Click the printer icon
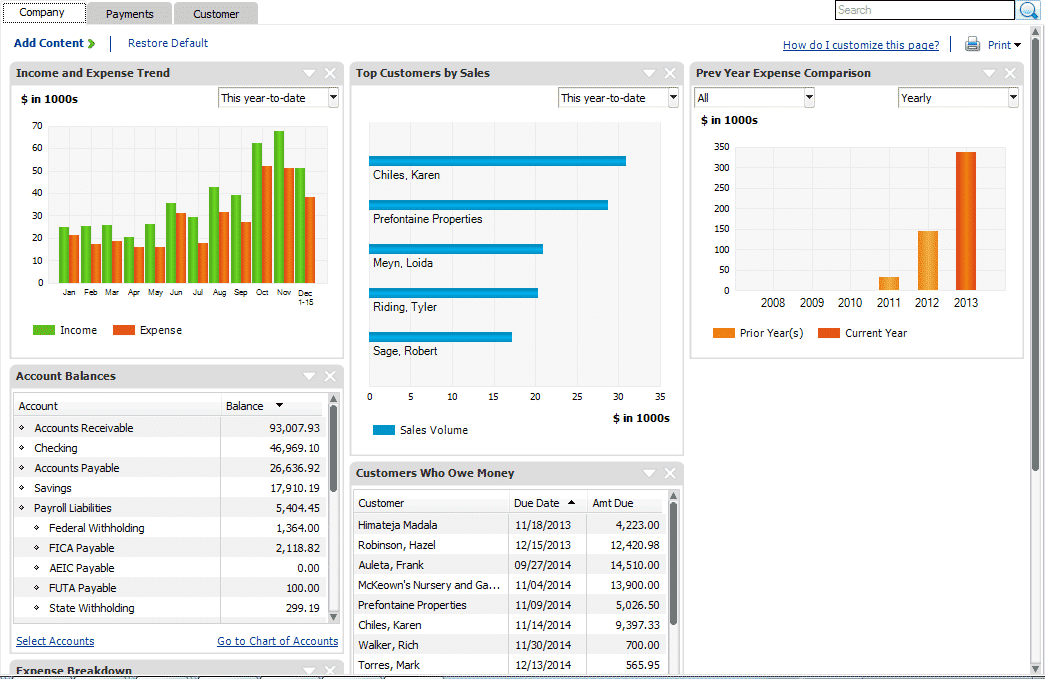 point(972,44)
